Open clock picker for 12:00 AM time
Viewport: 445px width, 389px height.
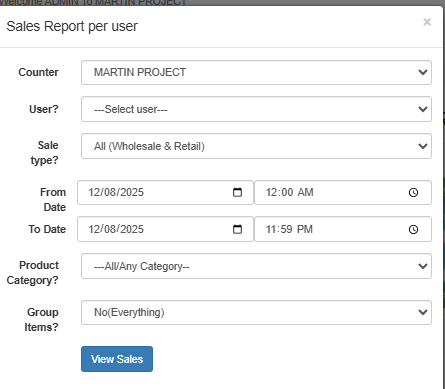click(x=413, y=192)
